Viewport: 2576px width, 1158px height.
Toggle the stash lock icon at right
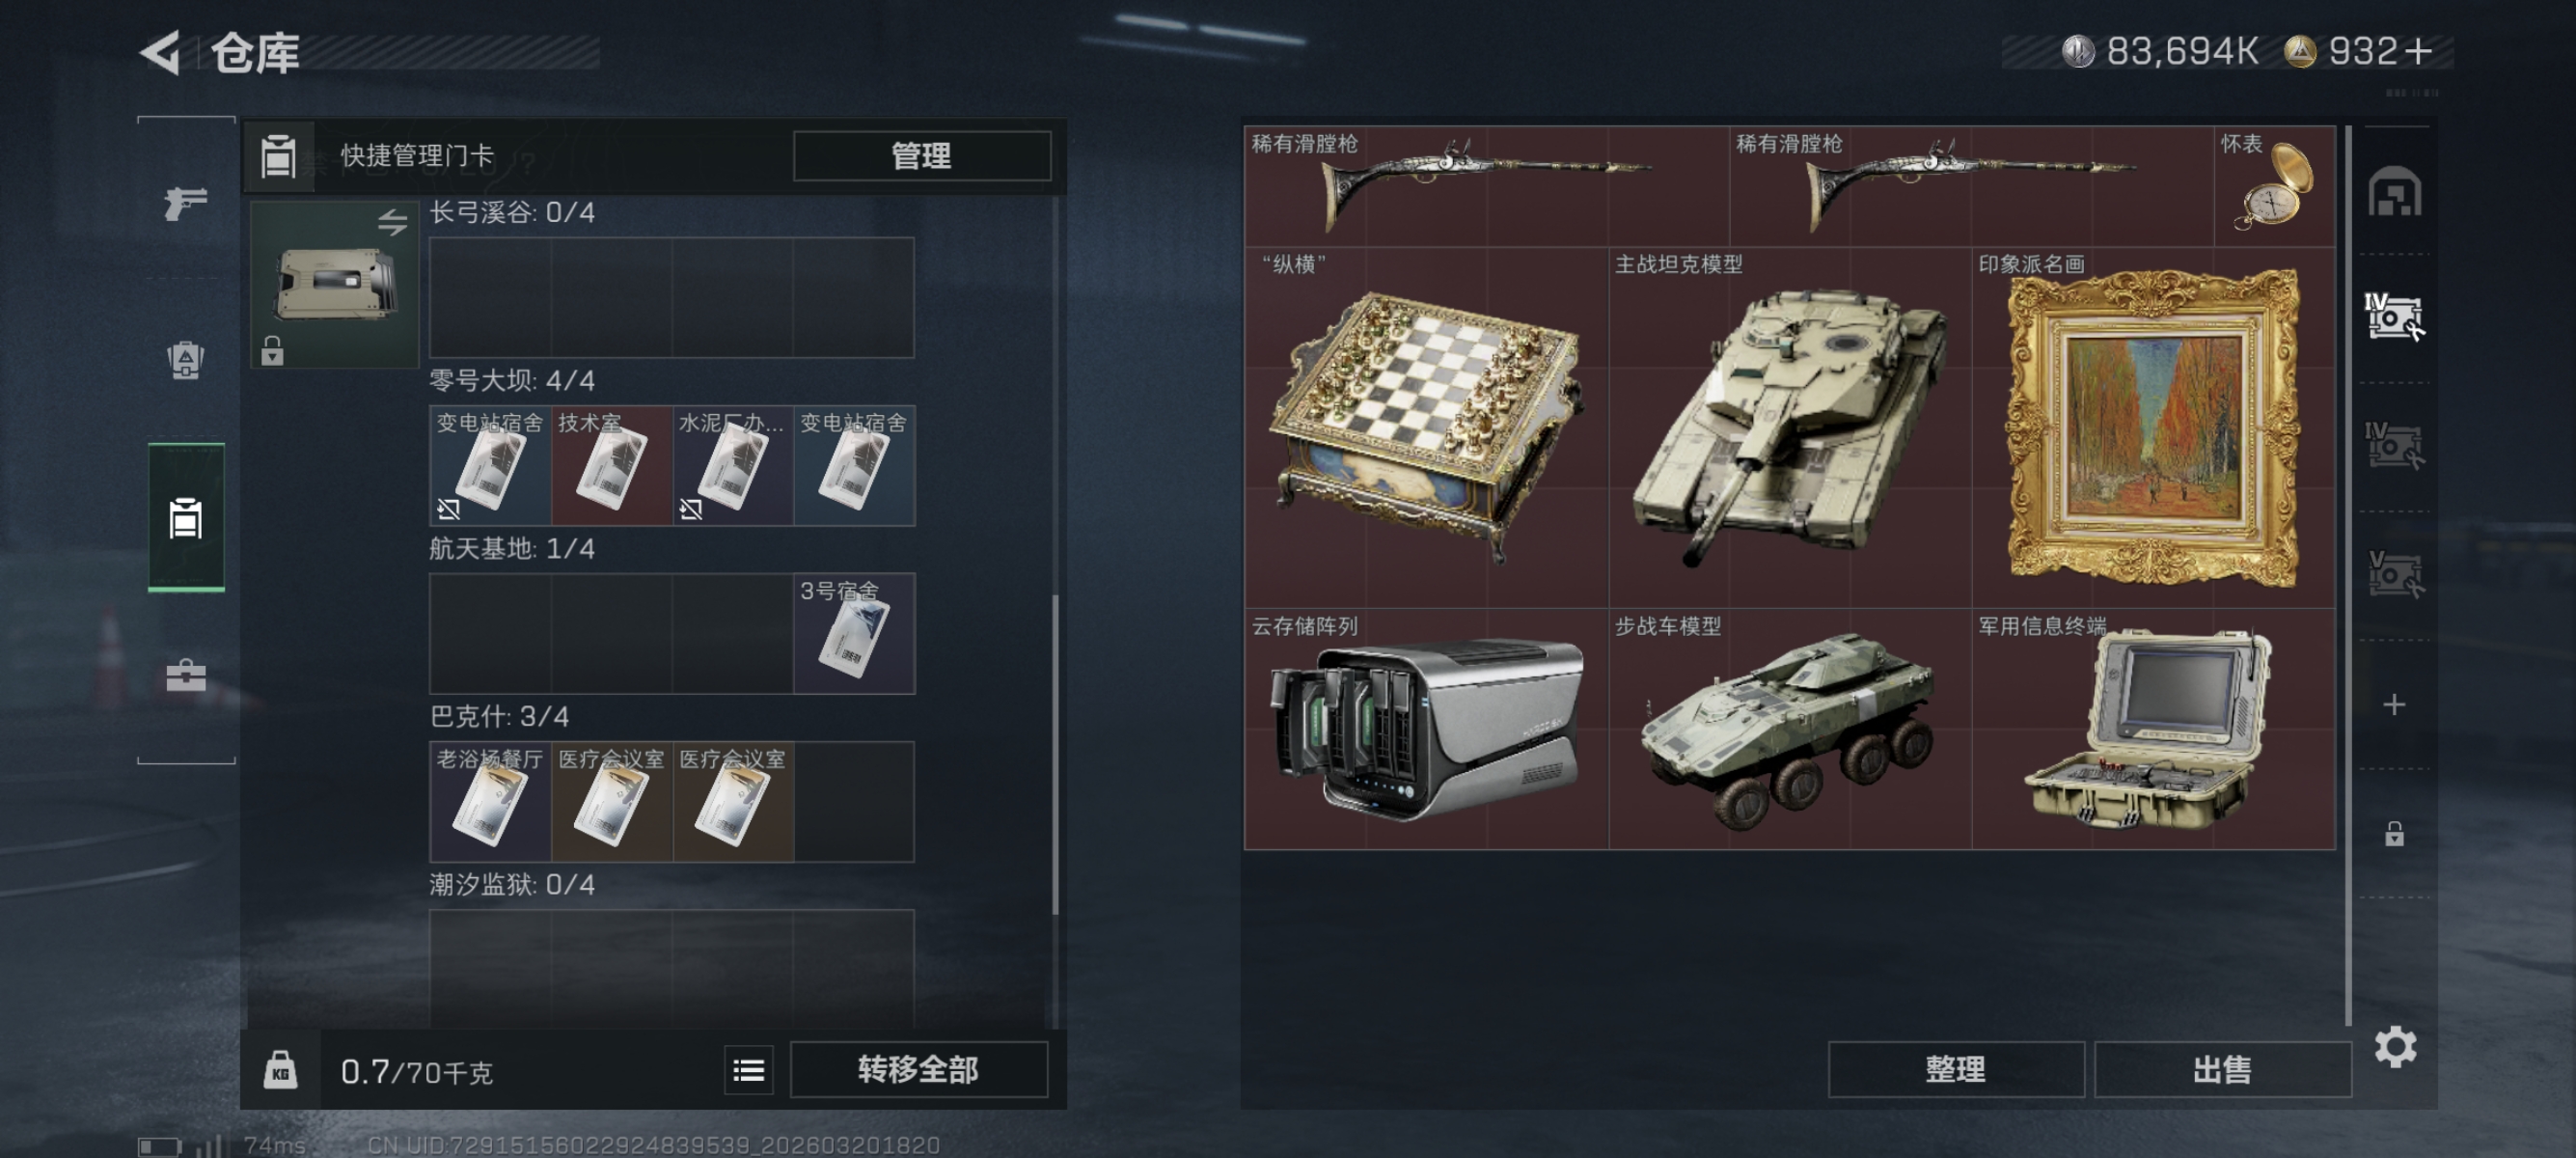pos(2394,833)
